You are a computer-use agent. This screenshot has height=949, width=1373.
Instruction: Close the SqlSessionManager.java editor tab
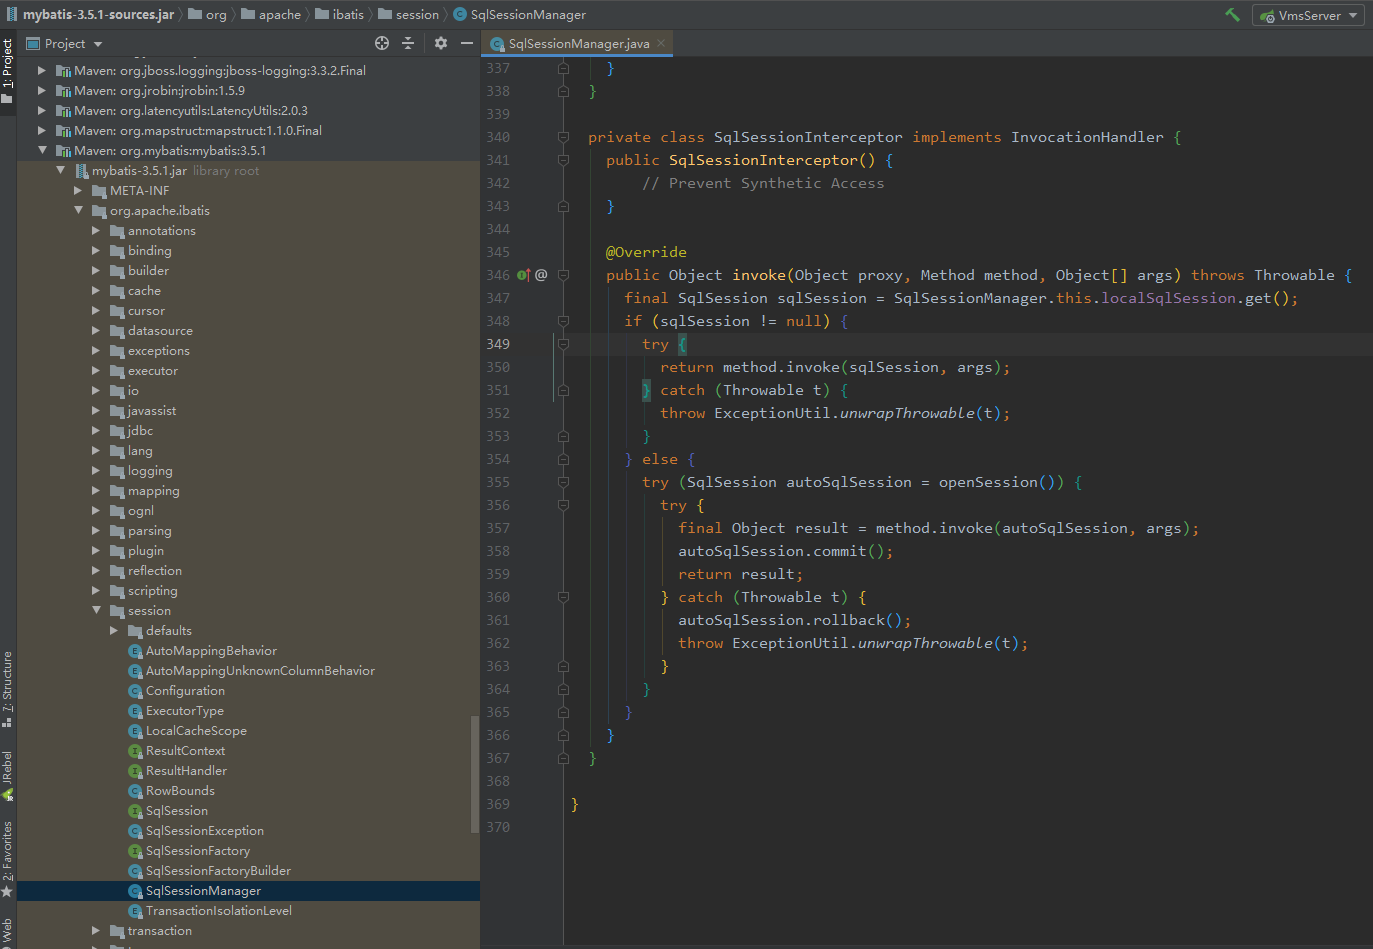coord(661,43)
